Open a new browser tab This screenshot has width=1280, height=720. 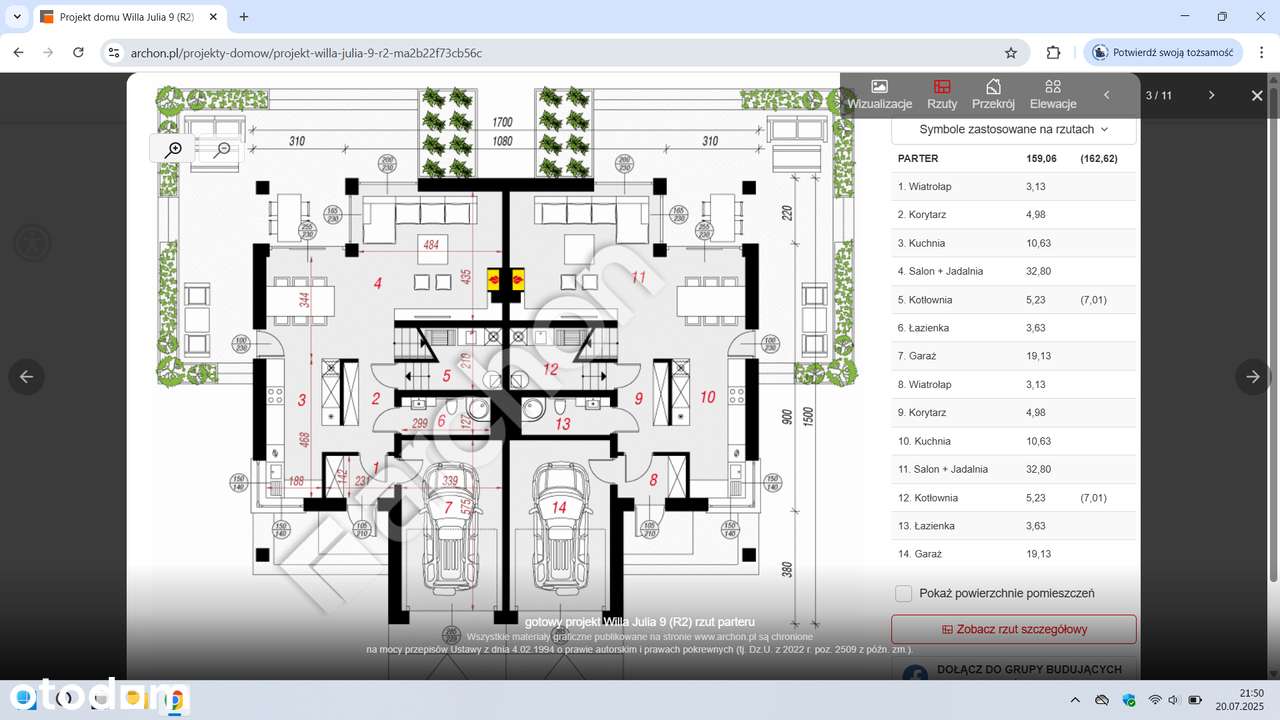(244, 17)
